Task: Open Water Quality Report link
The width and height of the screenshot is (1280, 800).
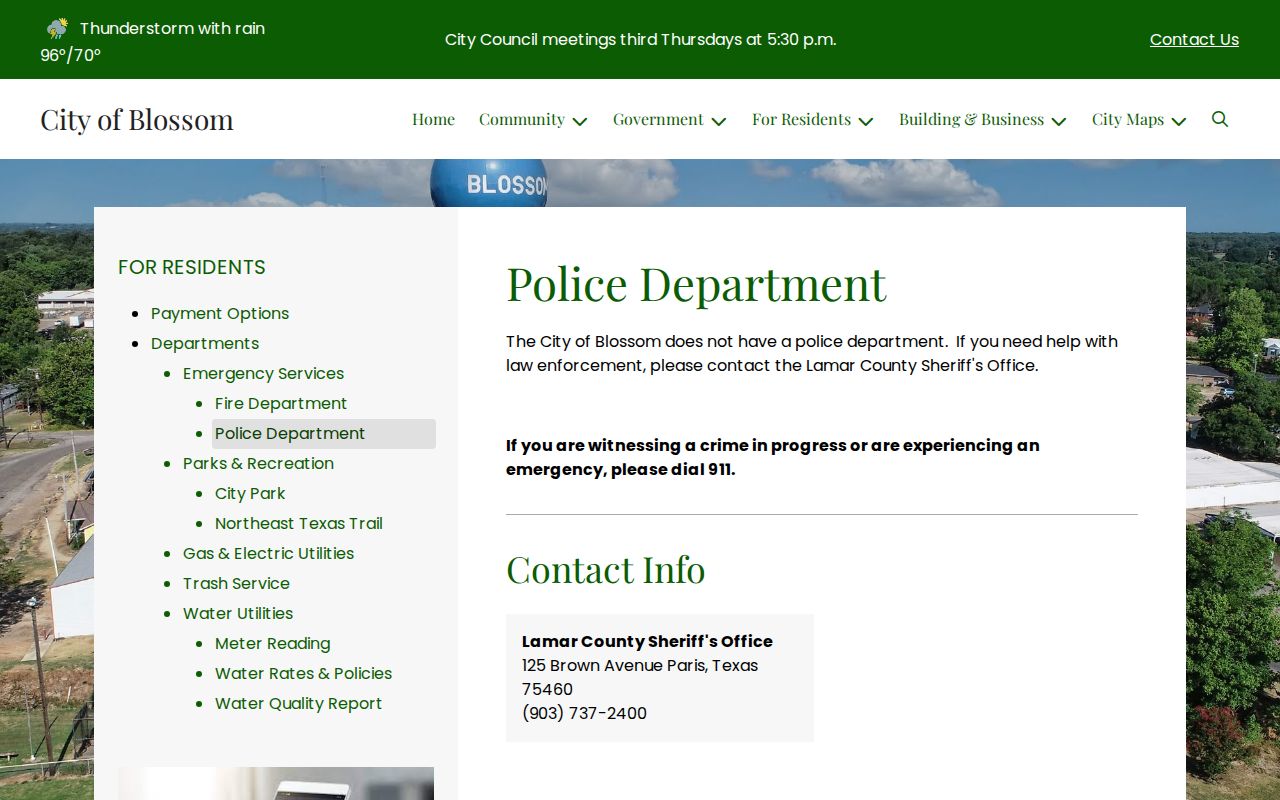Action: tap(298, 703)
